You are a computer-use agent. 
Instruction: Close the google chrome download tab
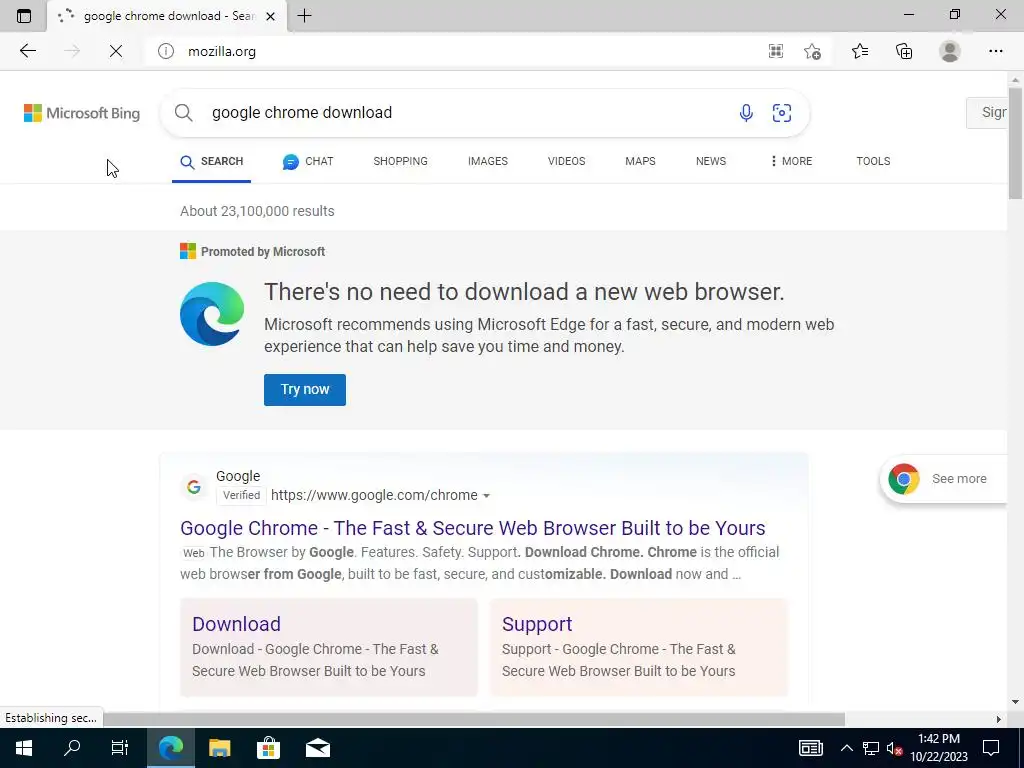270,16
